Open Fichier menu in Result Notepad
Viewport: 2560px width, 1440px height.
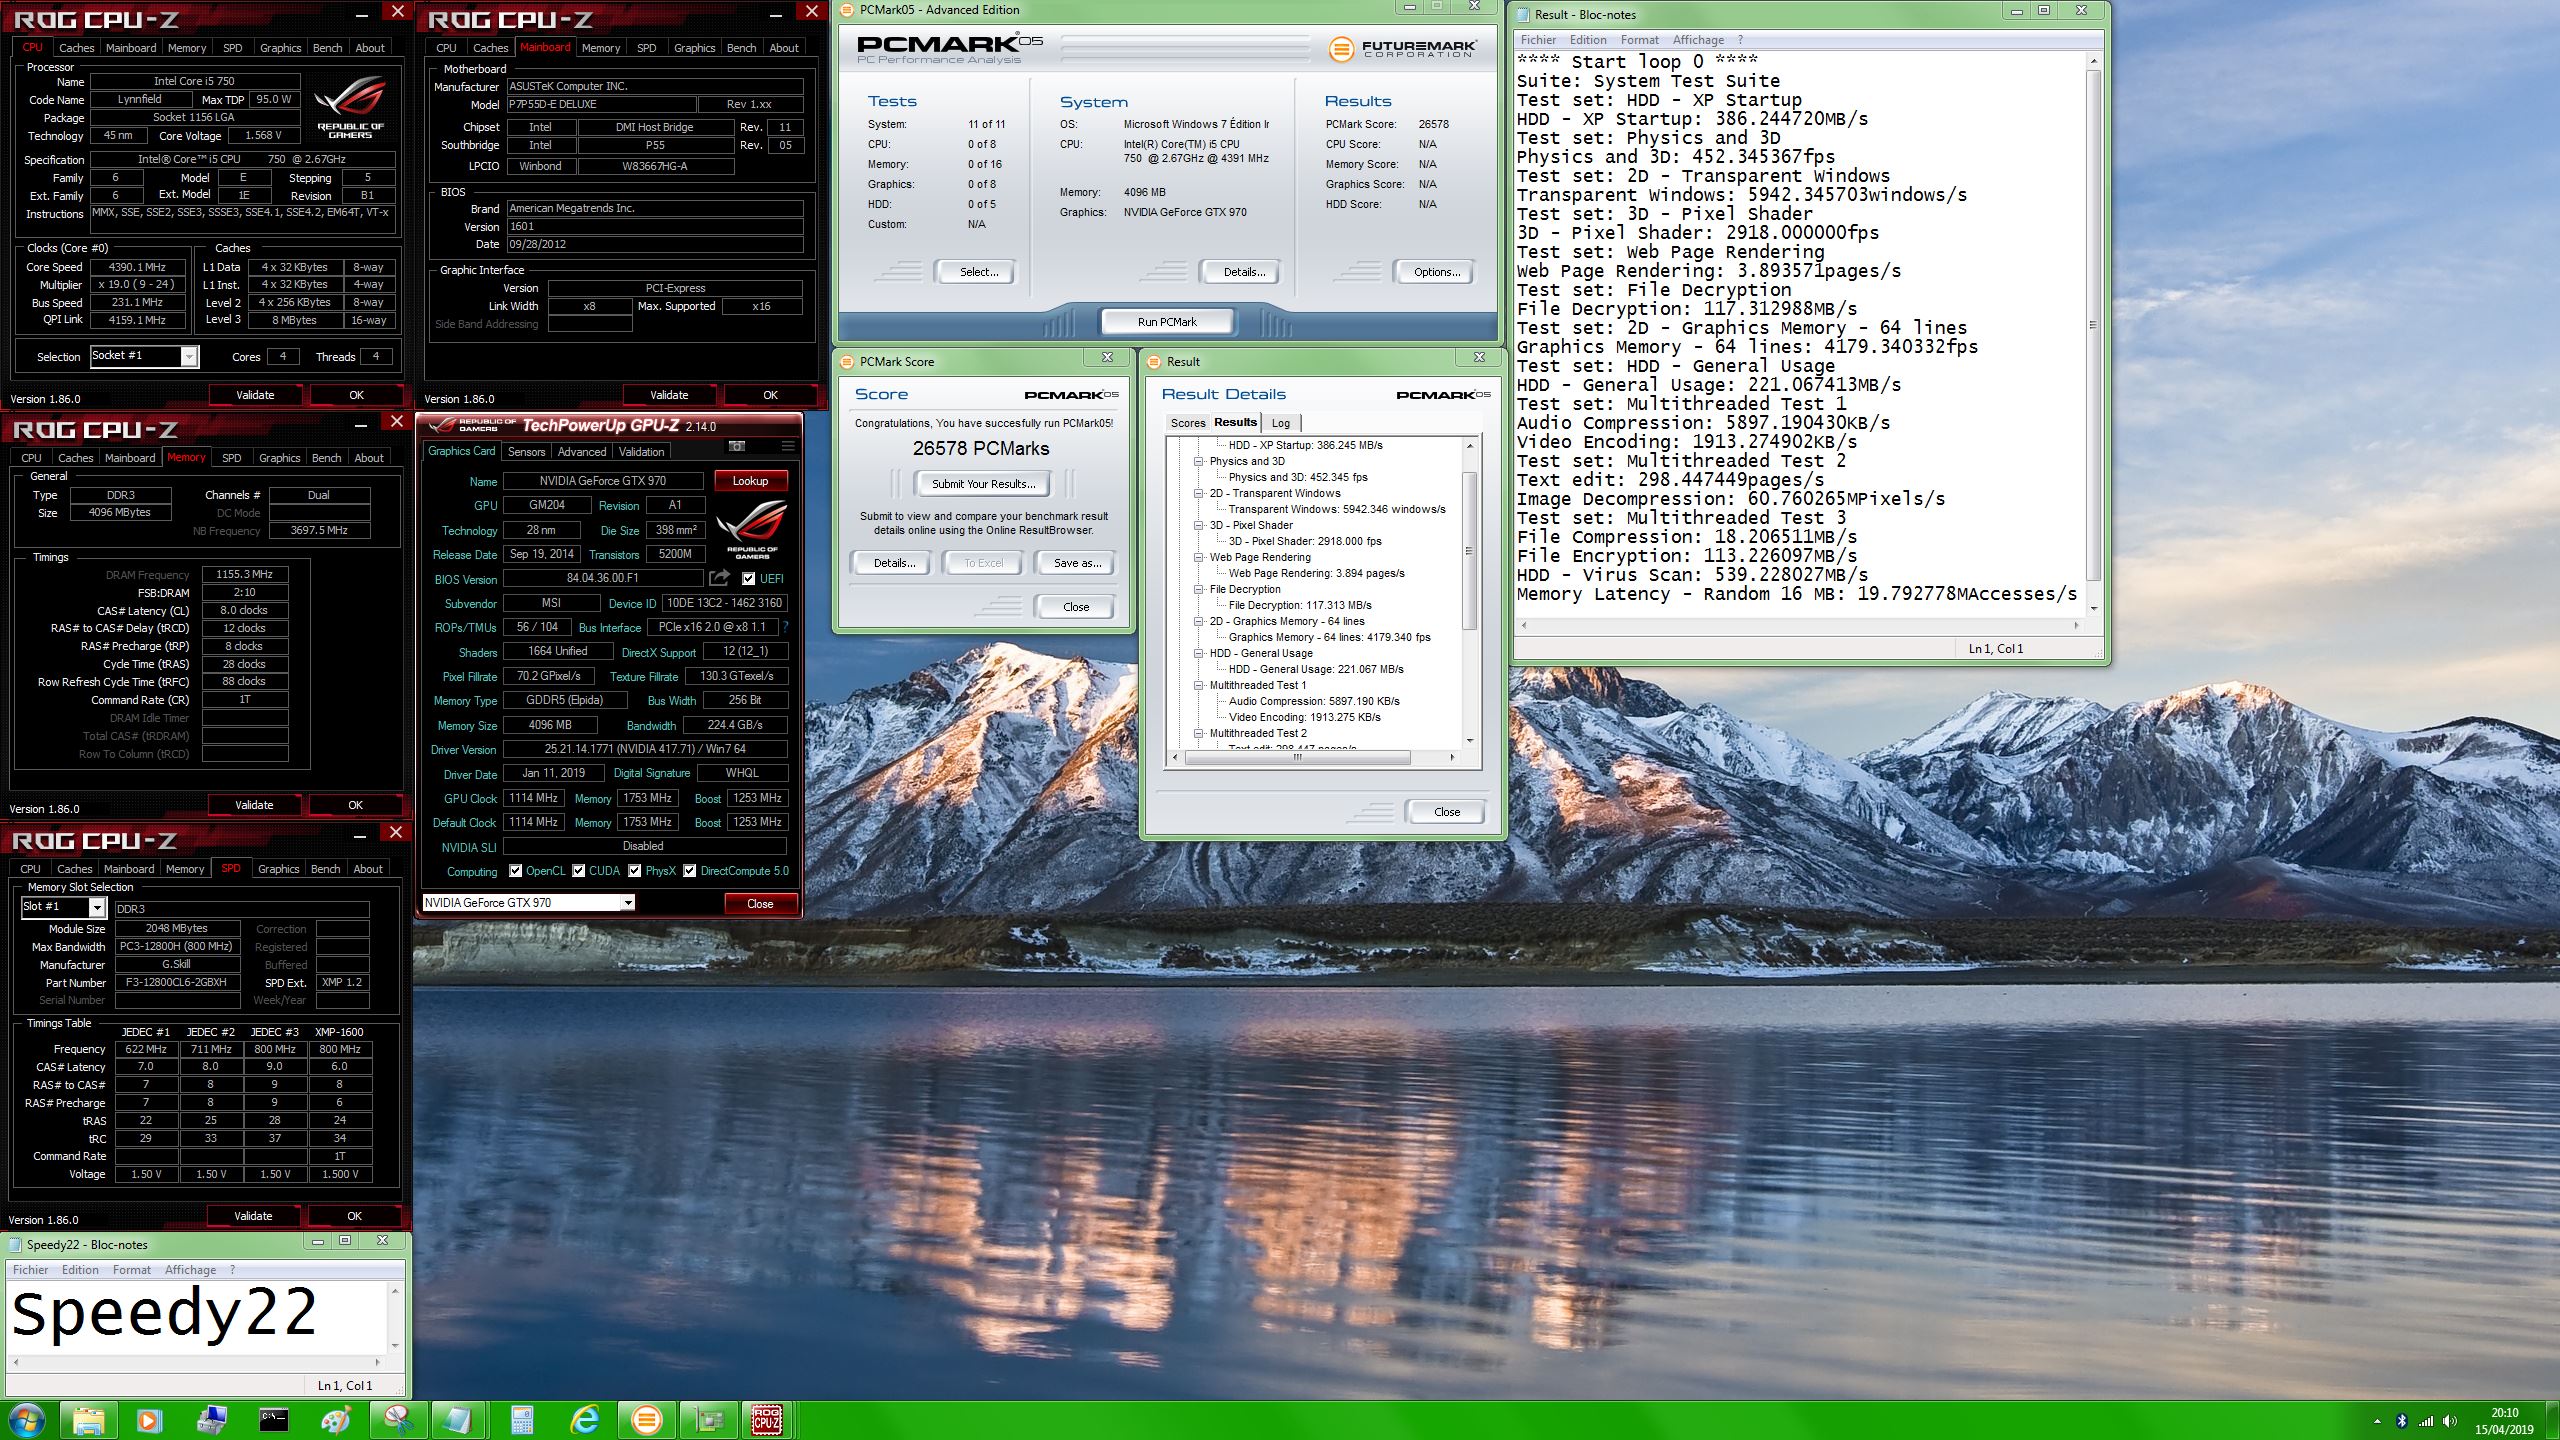[x=1538, y=40]
